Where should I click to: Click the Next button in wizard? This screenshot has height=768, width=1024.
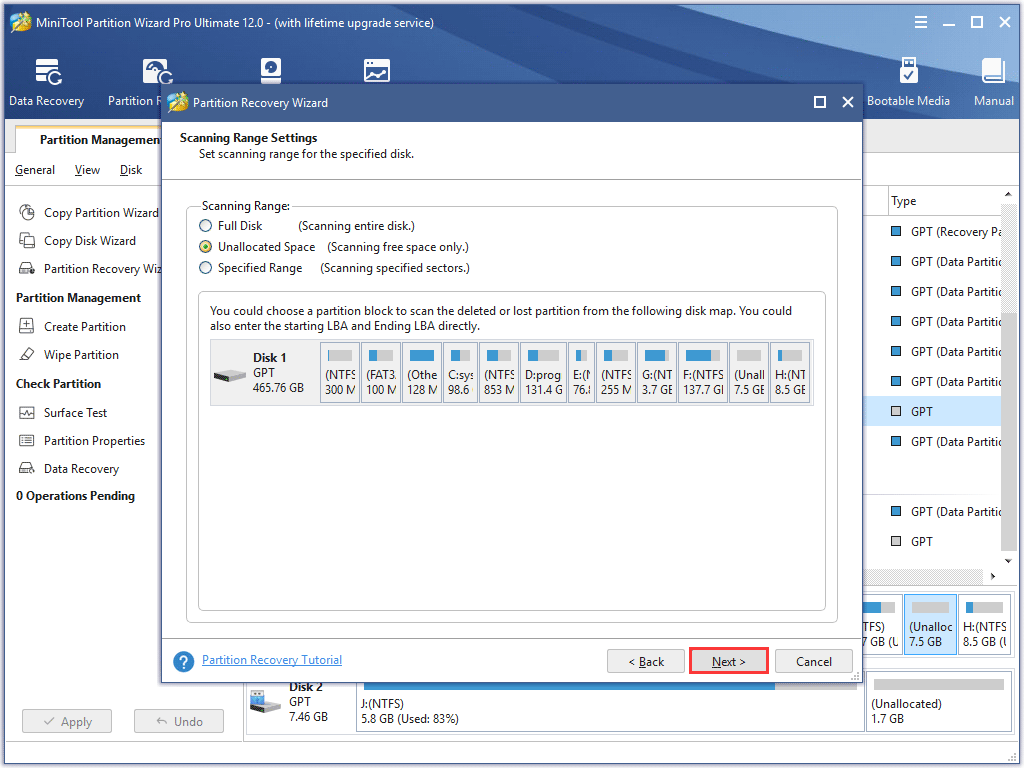click(728, 661)
